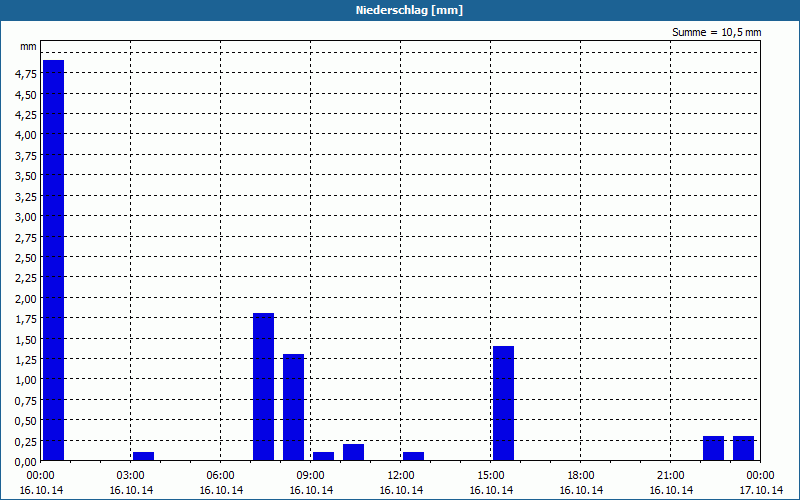Click the "00:00" time label above 17.10.14
This screenshot has width=800, height=500.
point(760,476)
